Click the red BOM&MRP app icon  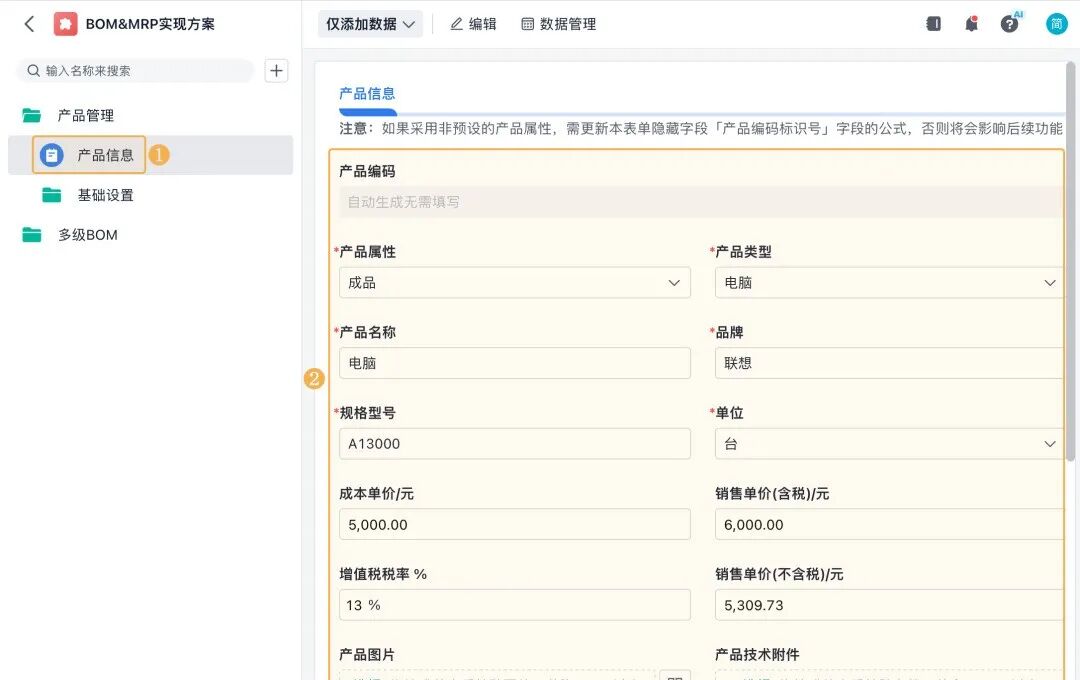click(x=65, y=24)
